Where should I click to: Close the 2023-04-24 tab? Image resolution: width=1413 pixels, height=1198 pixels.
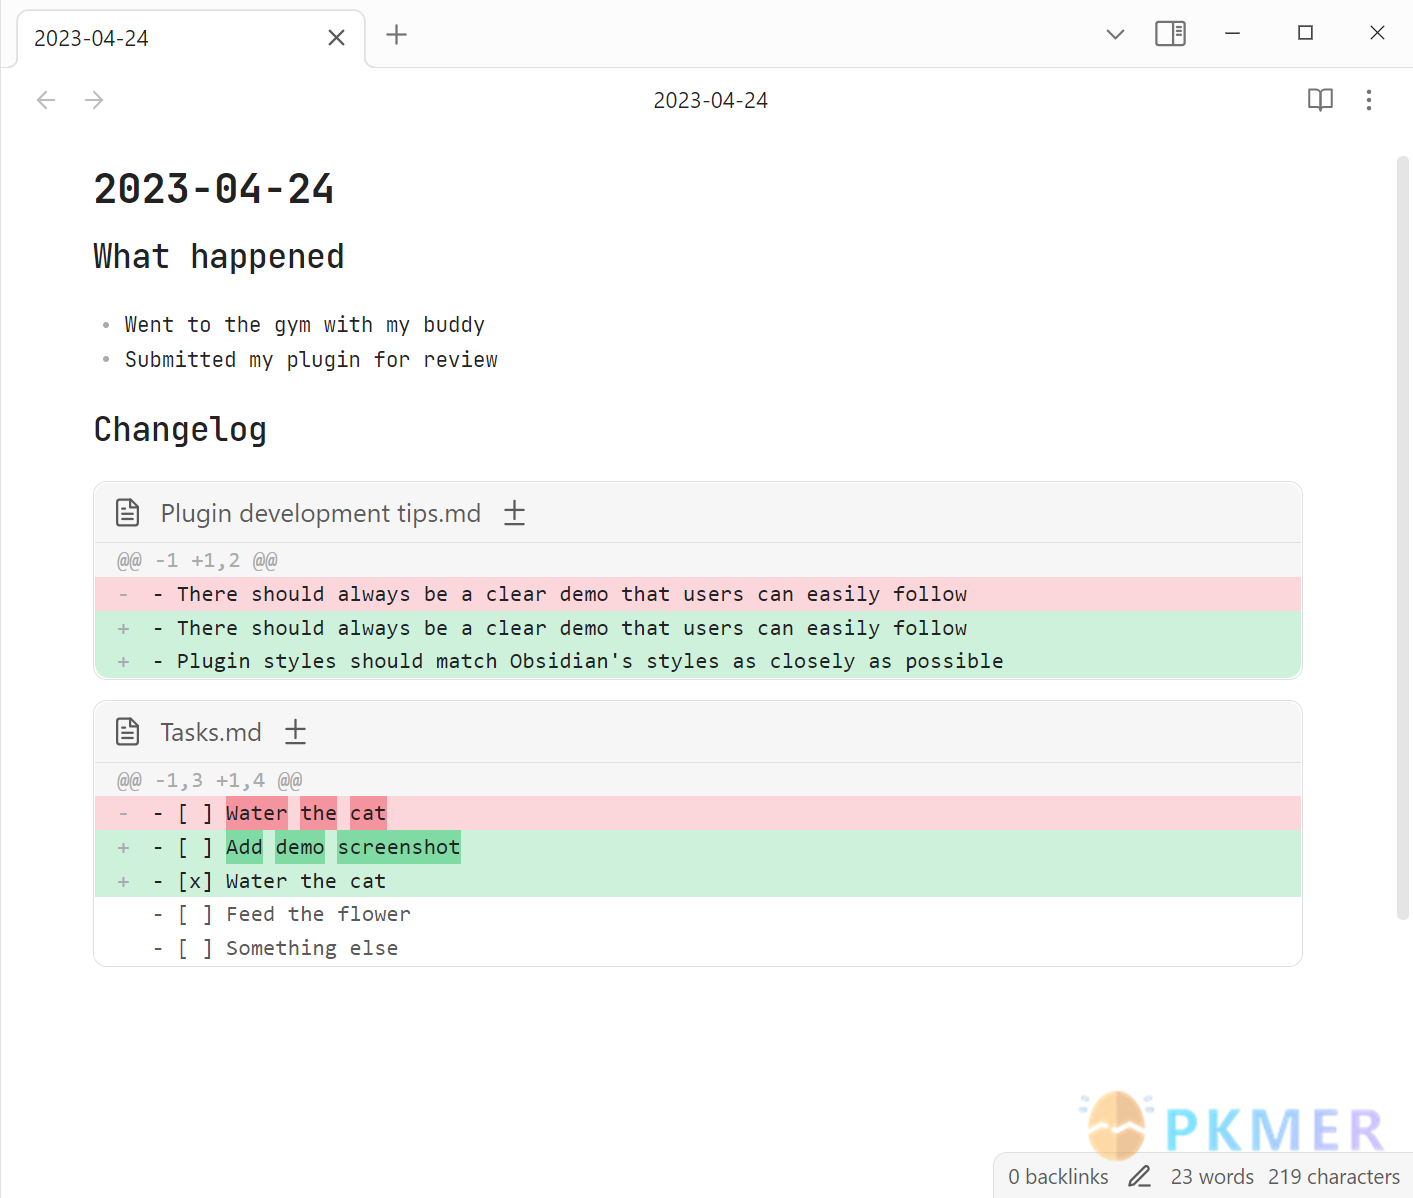(336, 38)
